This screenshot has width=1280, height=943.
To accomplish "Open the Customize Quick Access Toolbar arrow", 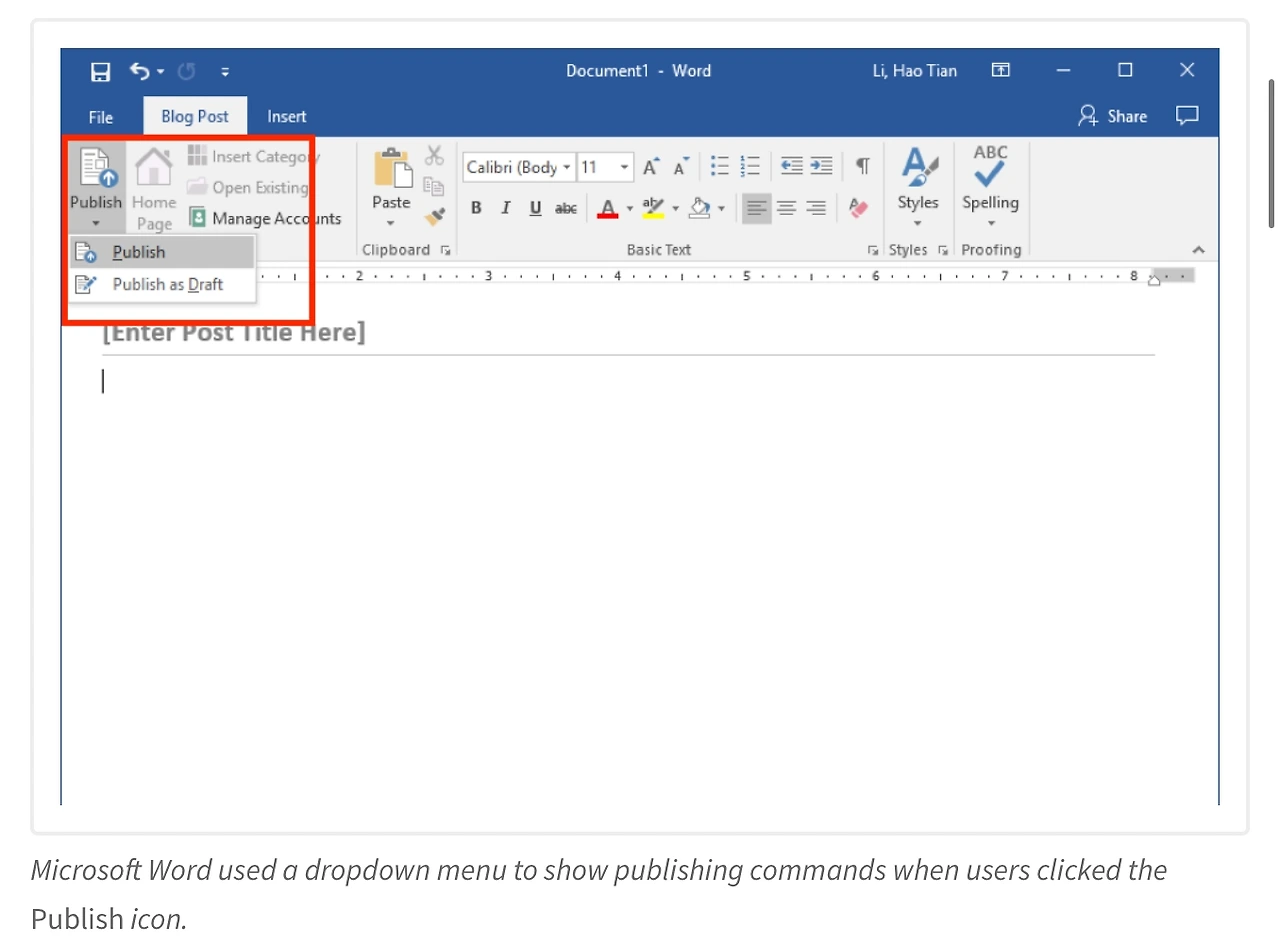I will coord(225,72).
